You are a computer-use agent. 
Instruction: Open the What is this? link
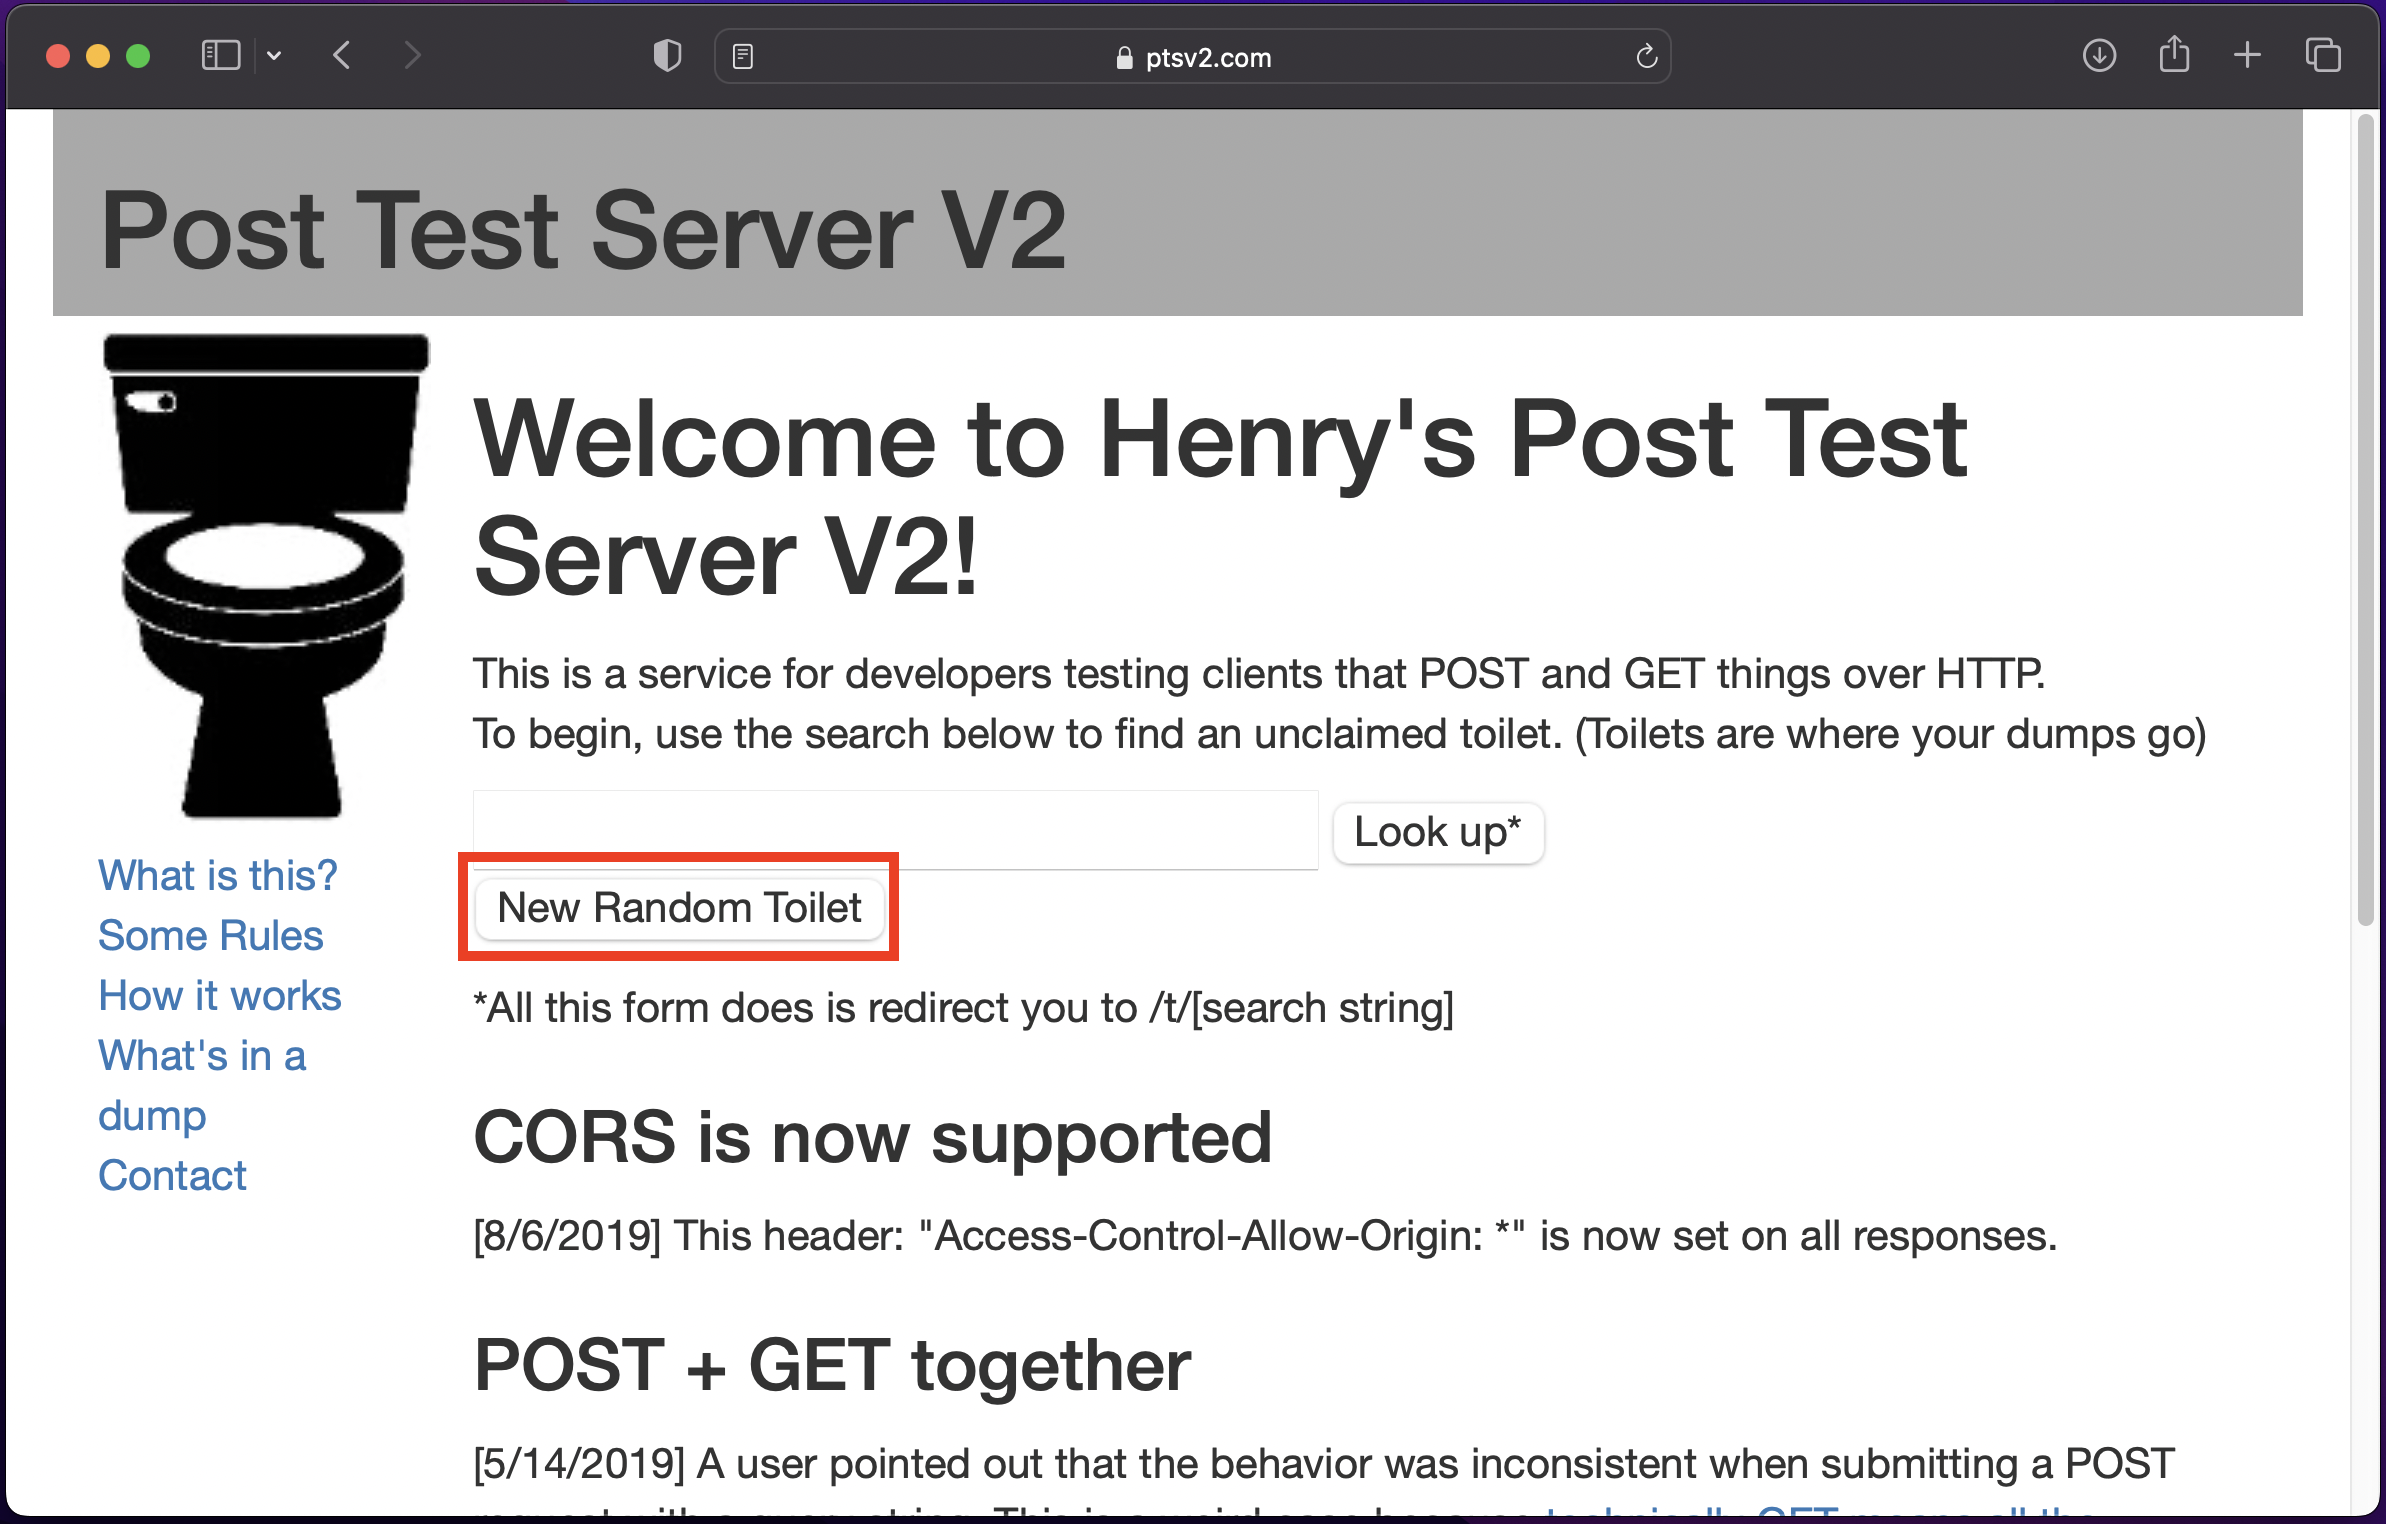click(x=217, y=875)
